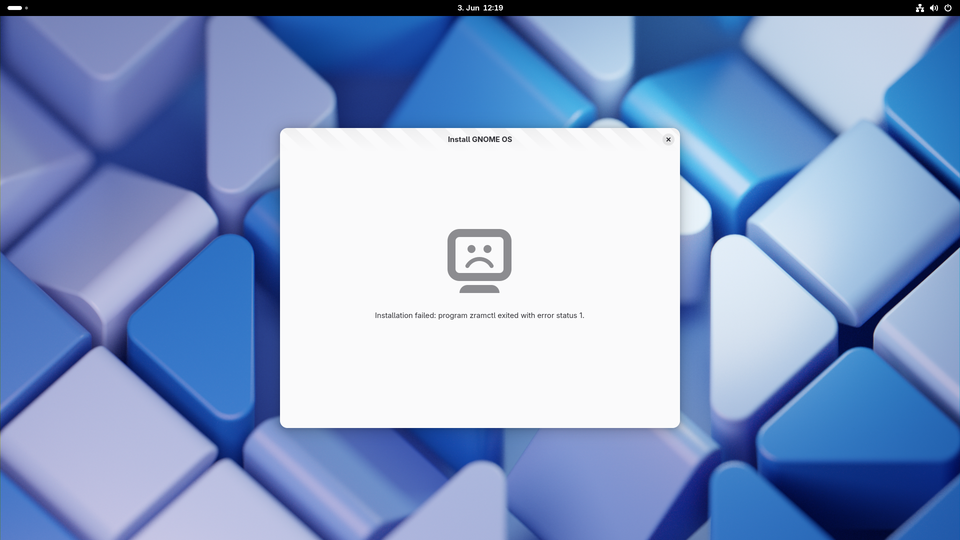The image size is (960, 540).
Task: Open the wired network status icon
Action: pyautogui.click(x=919, y=8)
